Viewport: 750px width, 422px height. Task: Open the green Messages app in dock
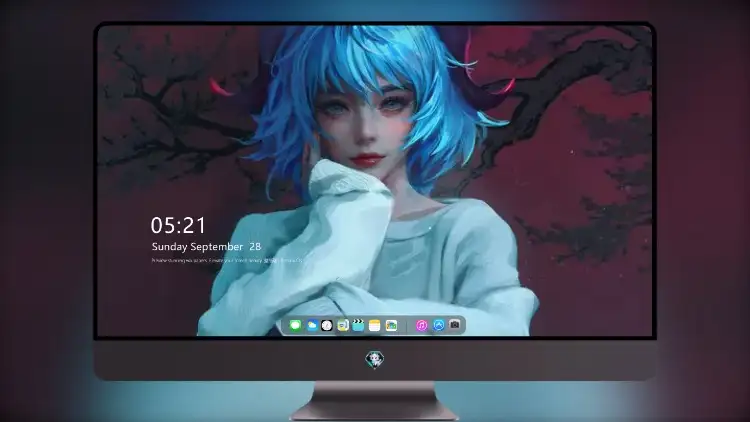pyautogui.click(x=296, y=326)
